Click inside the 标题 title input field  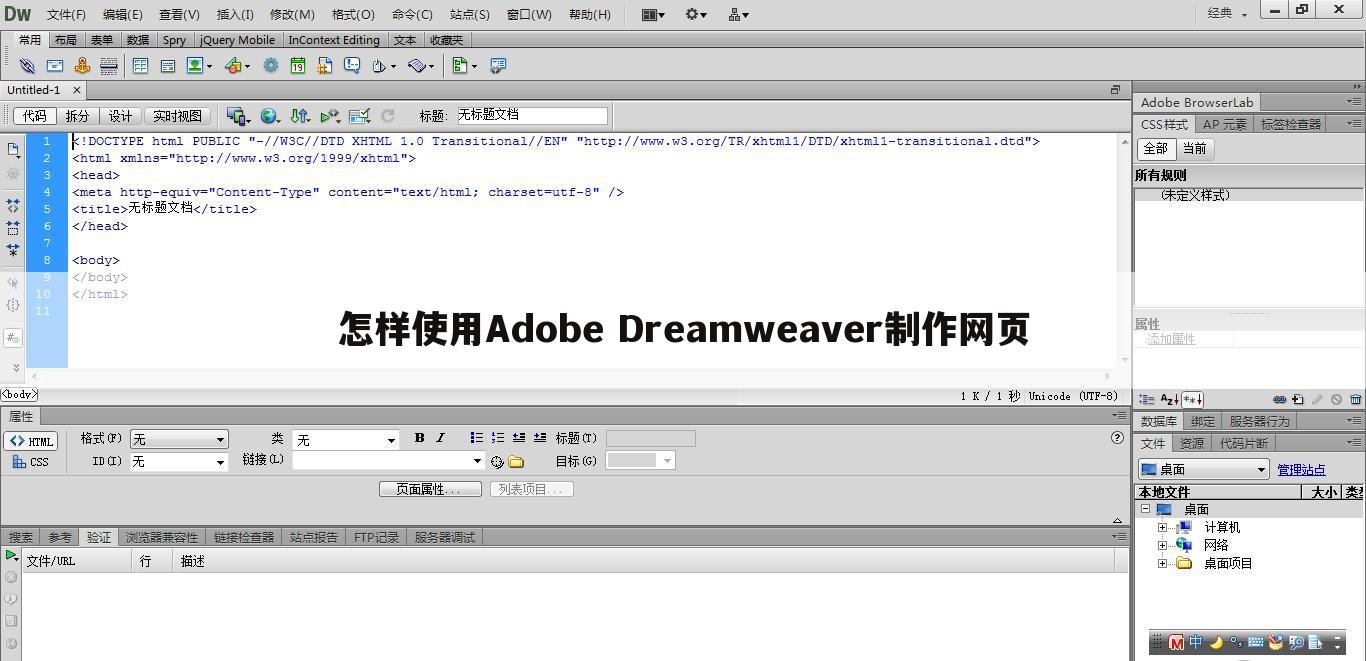click(530, 115)
